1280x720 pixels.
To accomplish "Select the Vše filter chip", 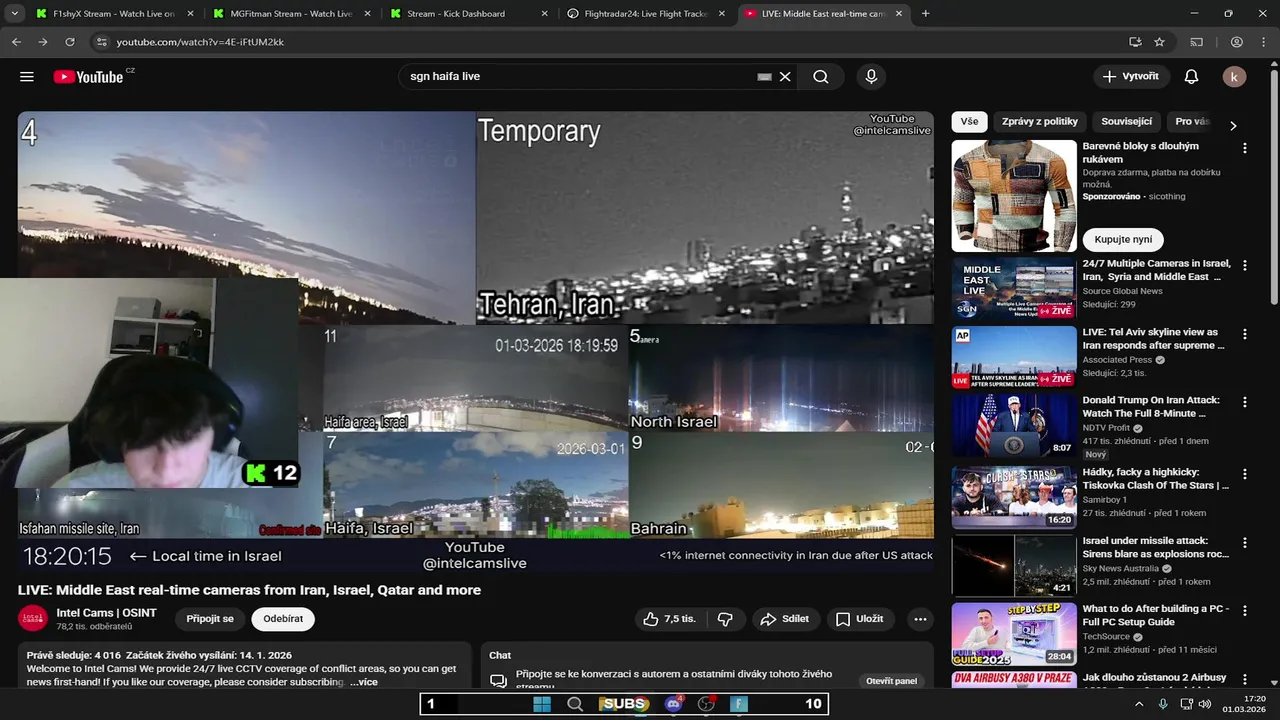I will pyautogui.click(x=969, y=122).
